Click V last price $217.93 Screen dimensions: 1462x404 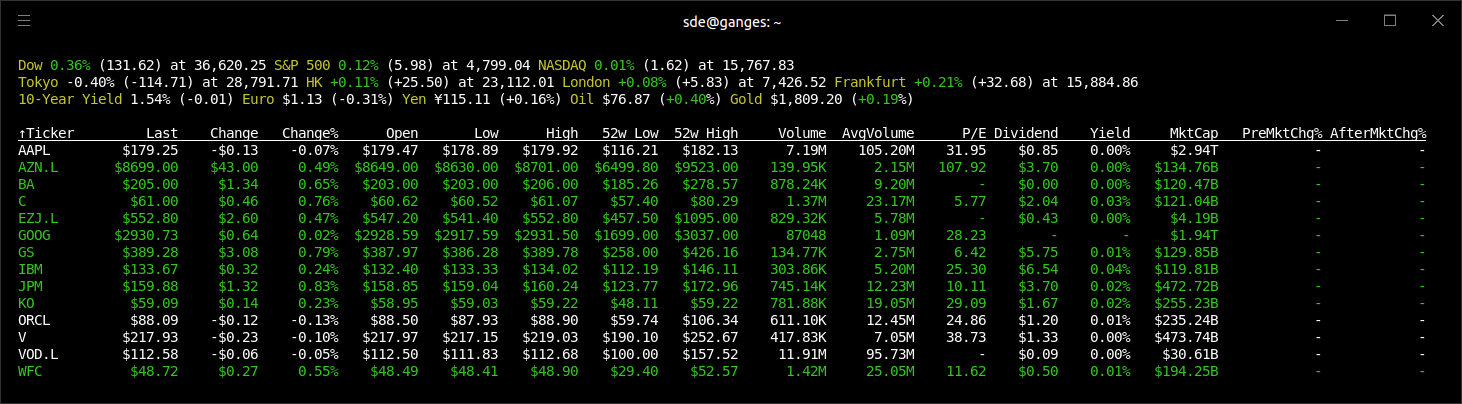(150, 337)
